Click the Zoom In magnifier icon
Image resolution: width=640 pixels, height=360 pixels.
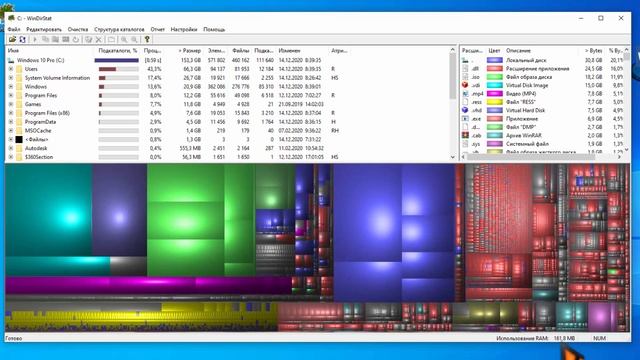(124, 40)
